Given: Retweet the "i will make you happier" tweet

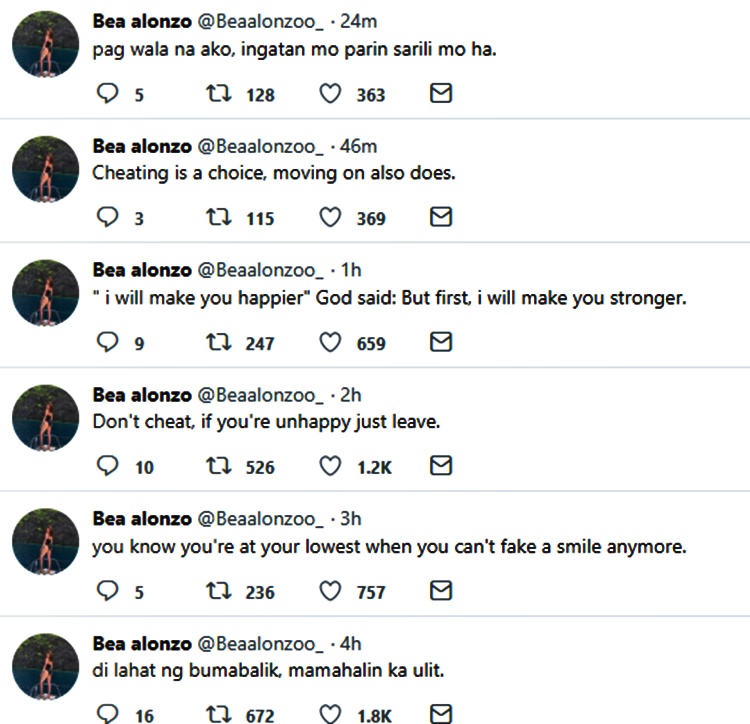Looking at the screenshot, I should tap(217, 343).
